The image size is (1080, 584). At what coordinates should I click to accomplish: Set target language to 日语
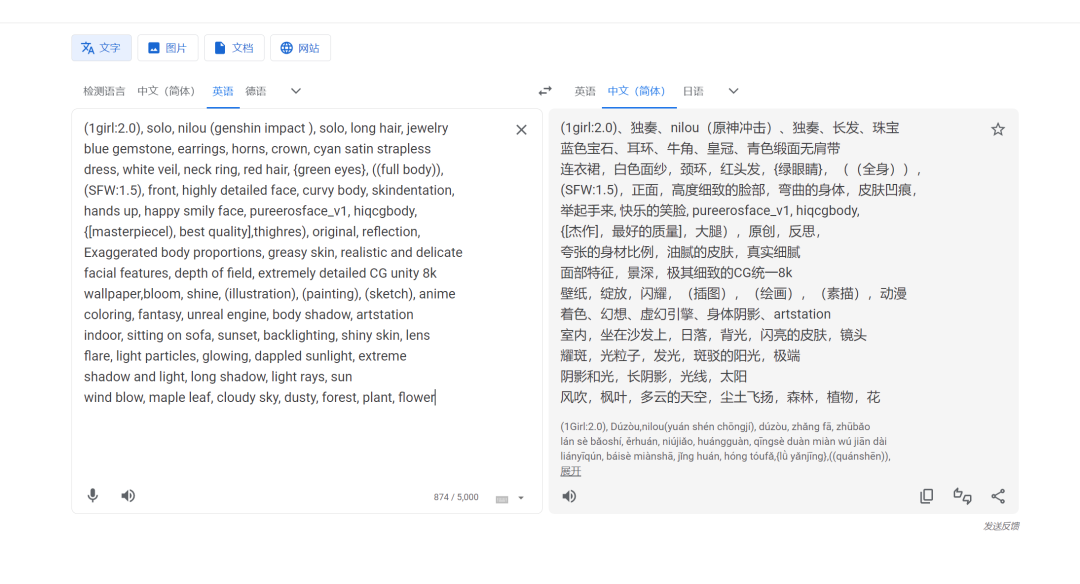(x=693, y=91)
